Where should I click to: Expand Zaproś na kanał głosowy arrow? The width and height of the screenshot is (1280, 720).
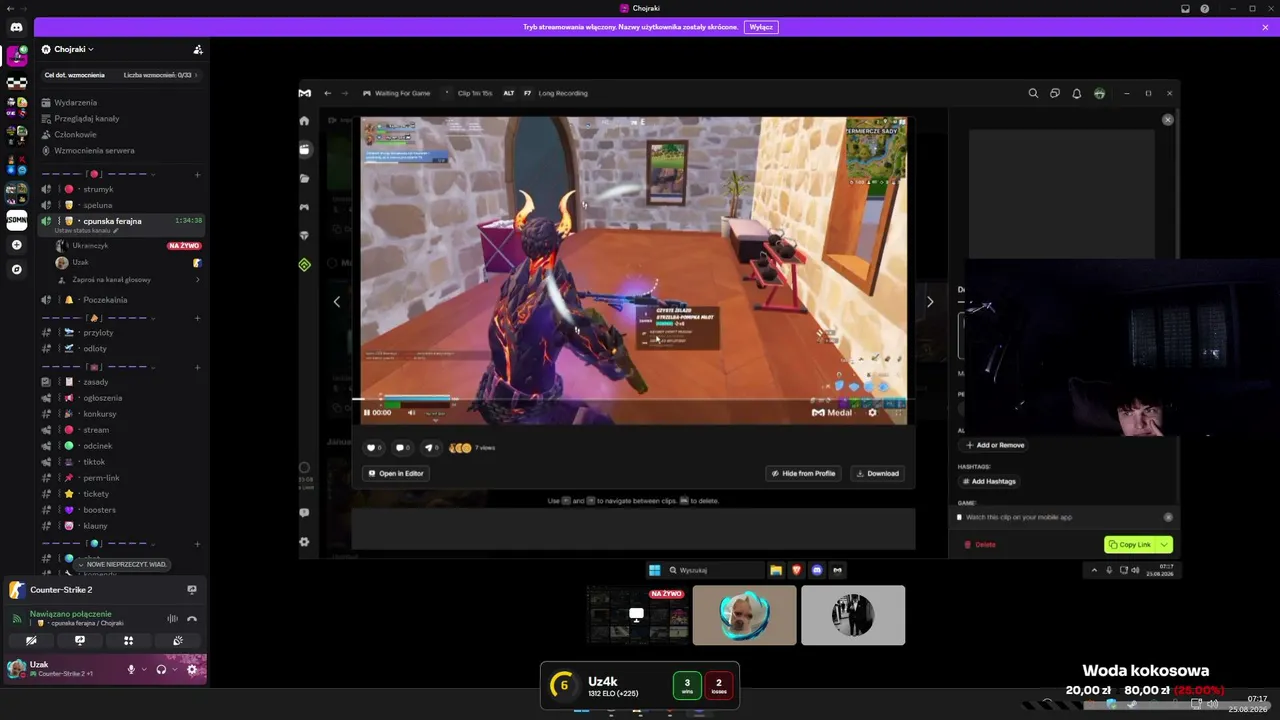click(x=196, y=280)
